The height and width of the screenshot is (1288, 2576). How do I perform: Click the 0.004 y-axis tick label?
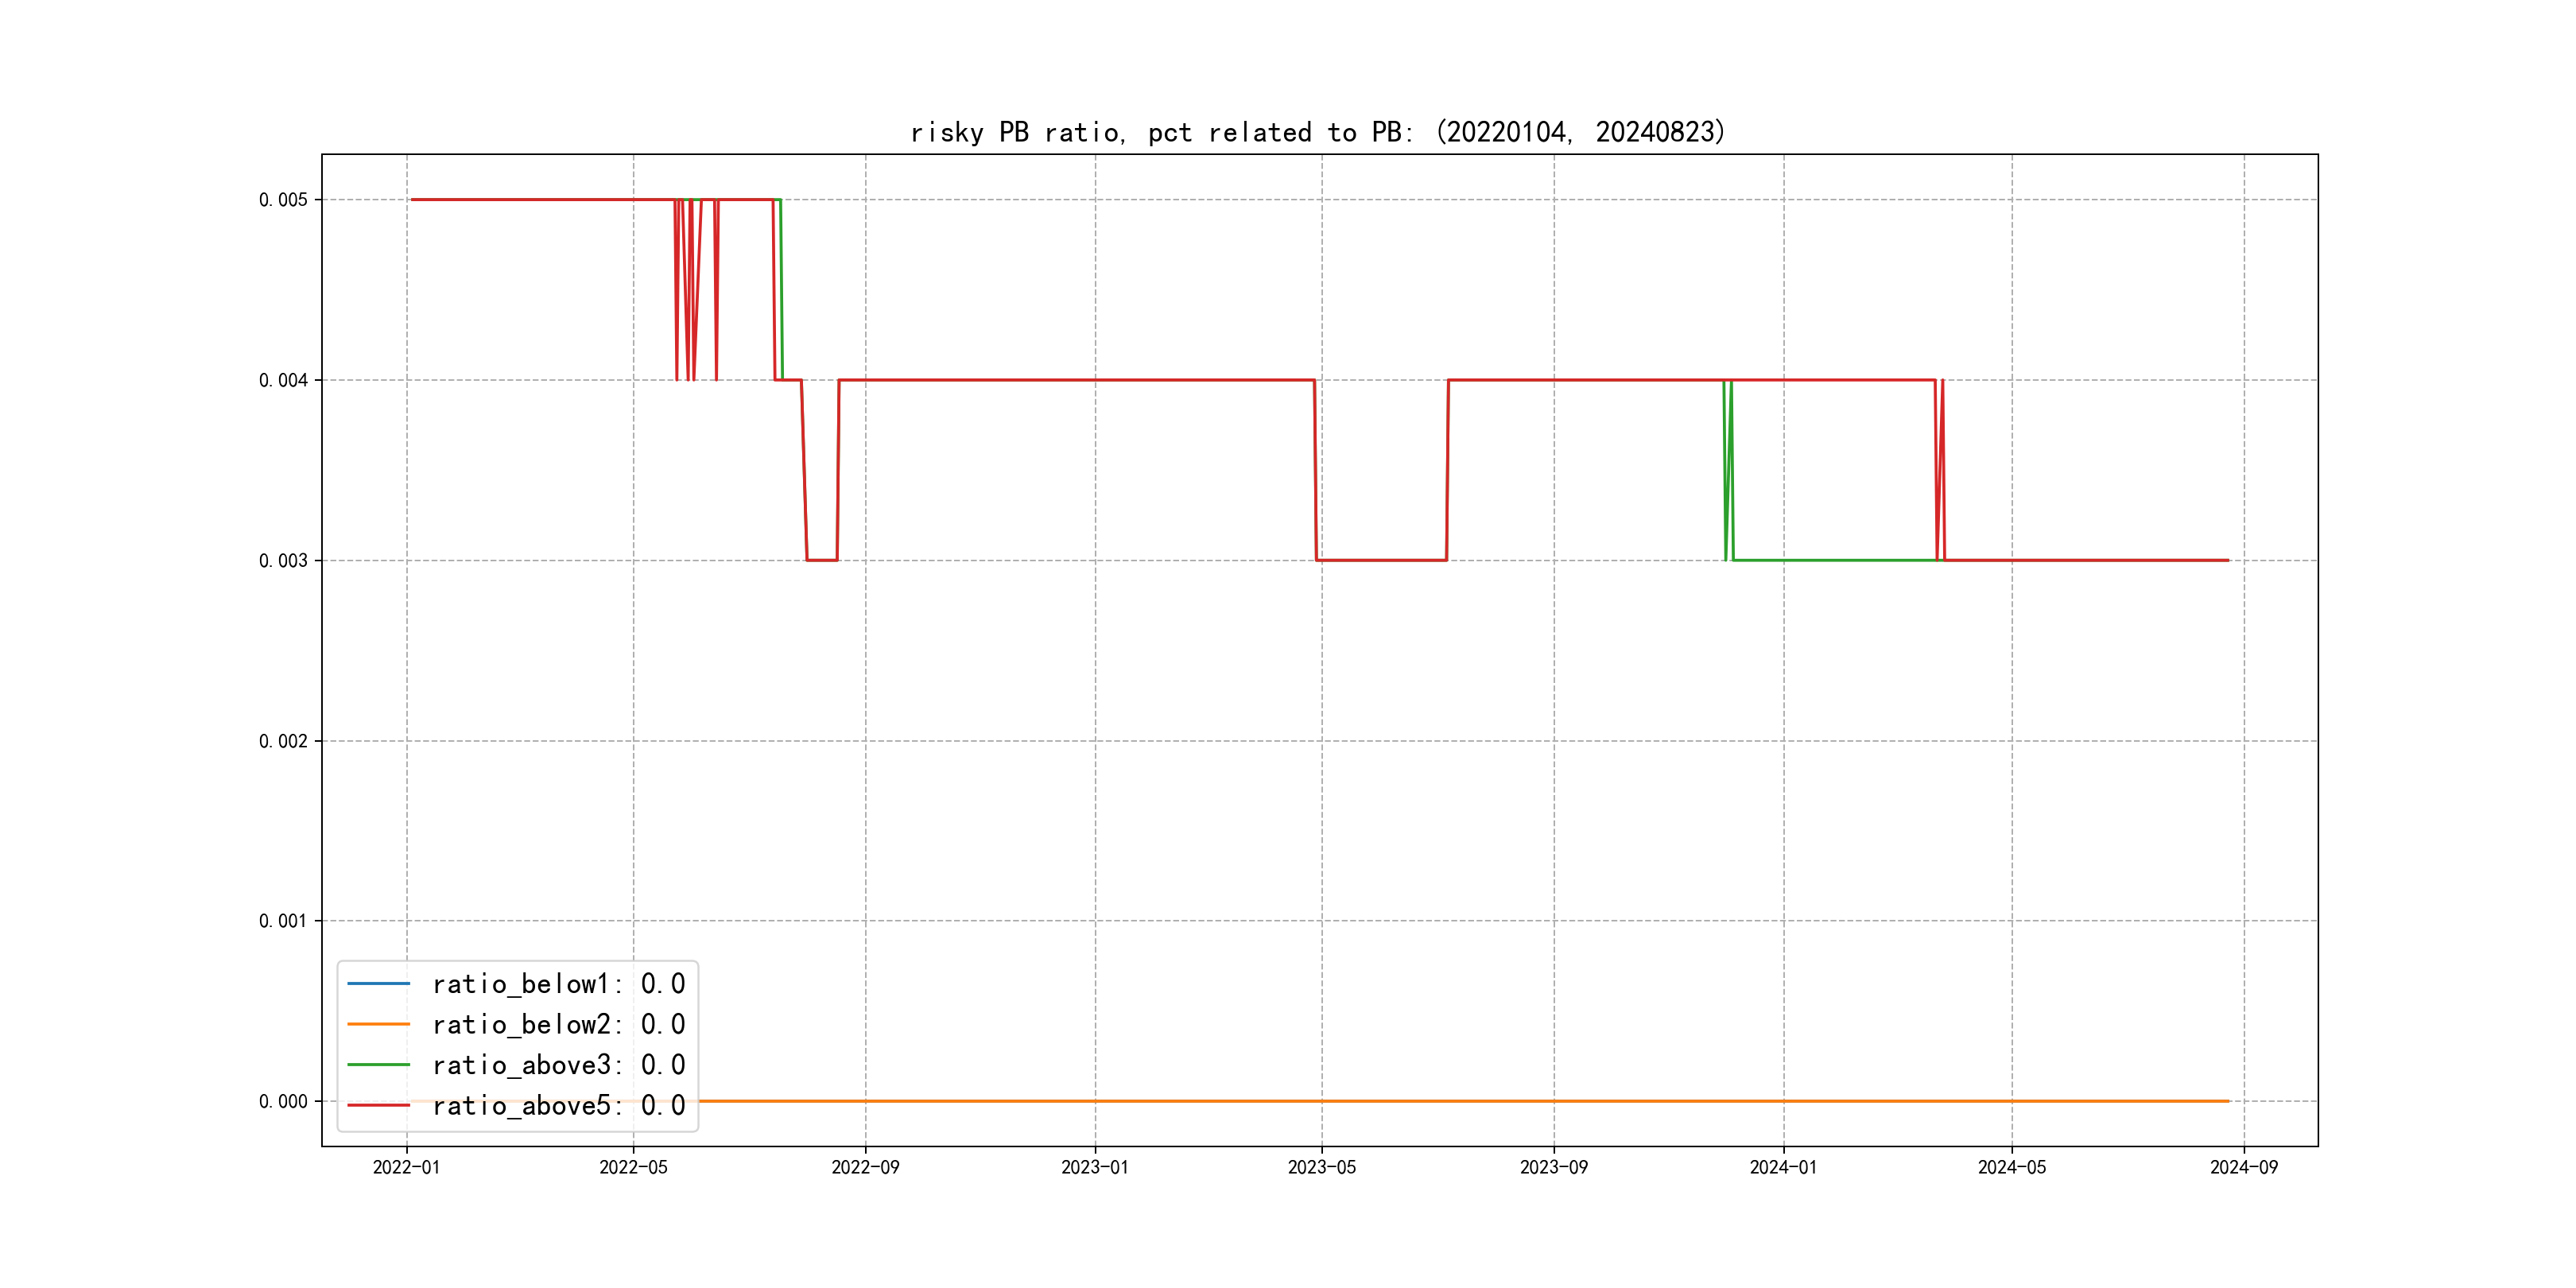pos(283,380)
